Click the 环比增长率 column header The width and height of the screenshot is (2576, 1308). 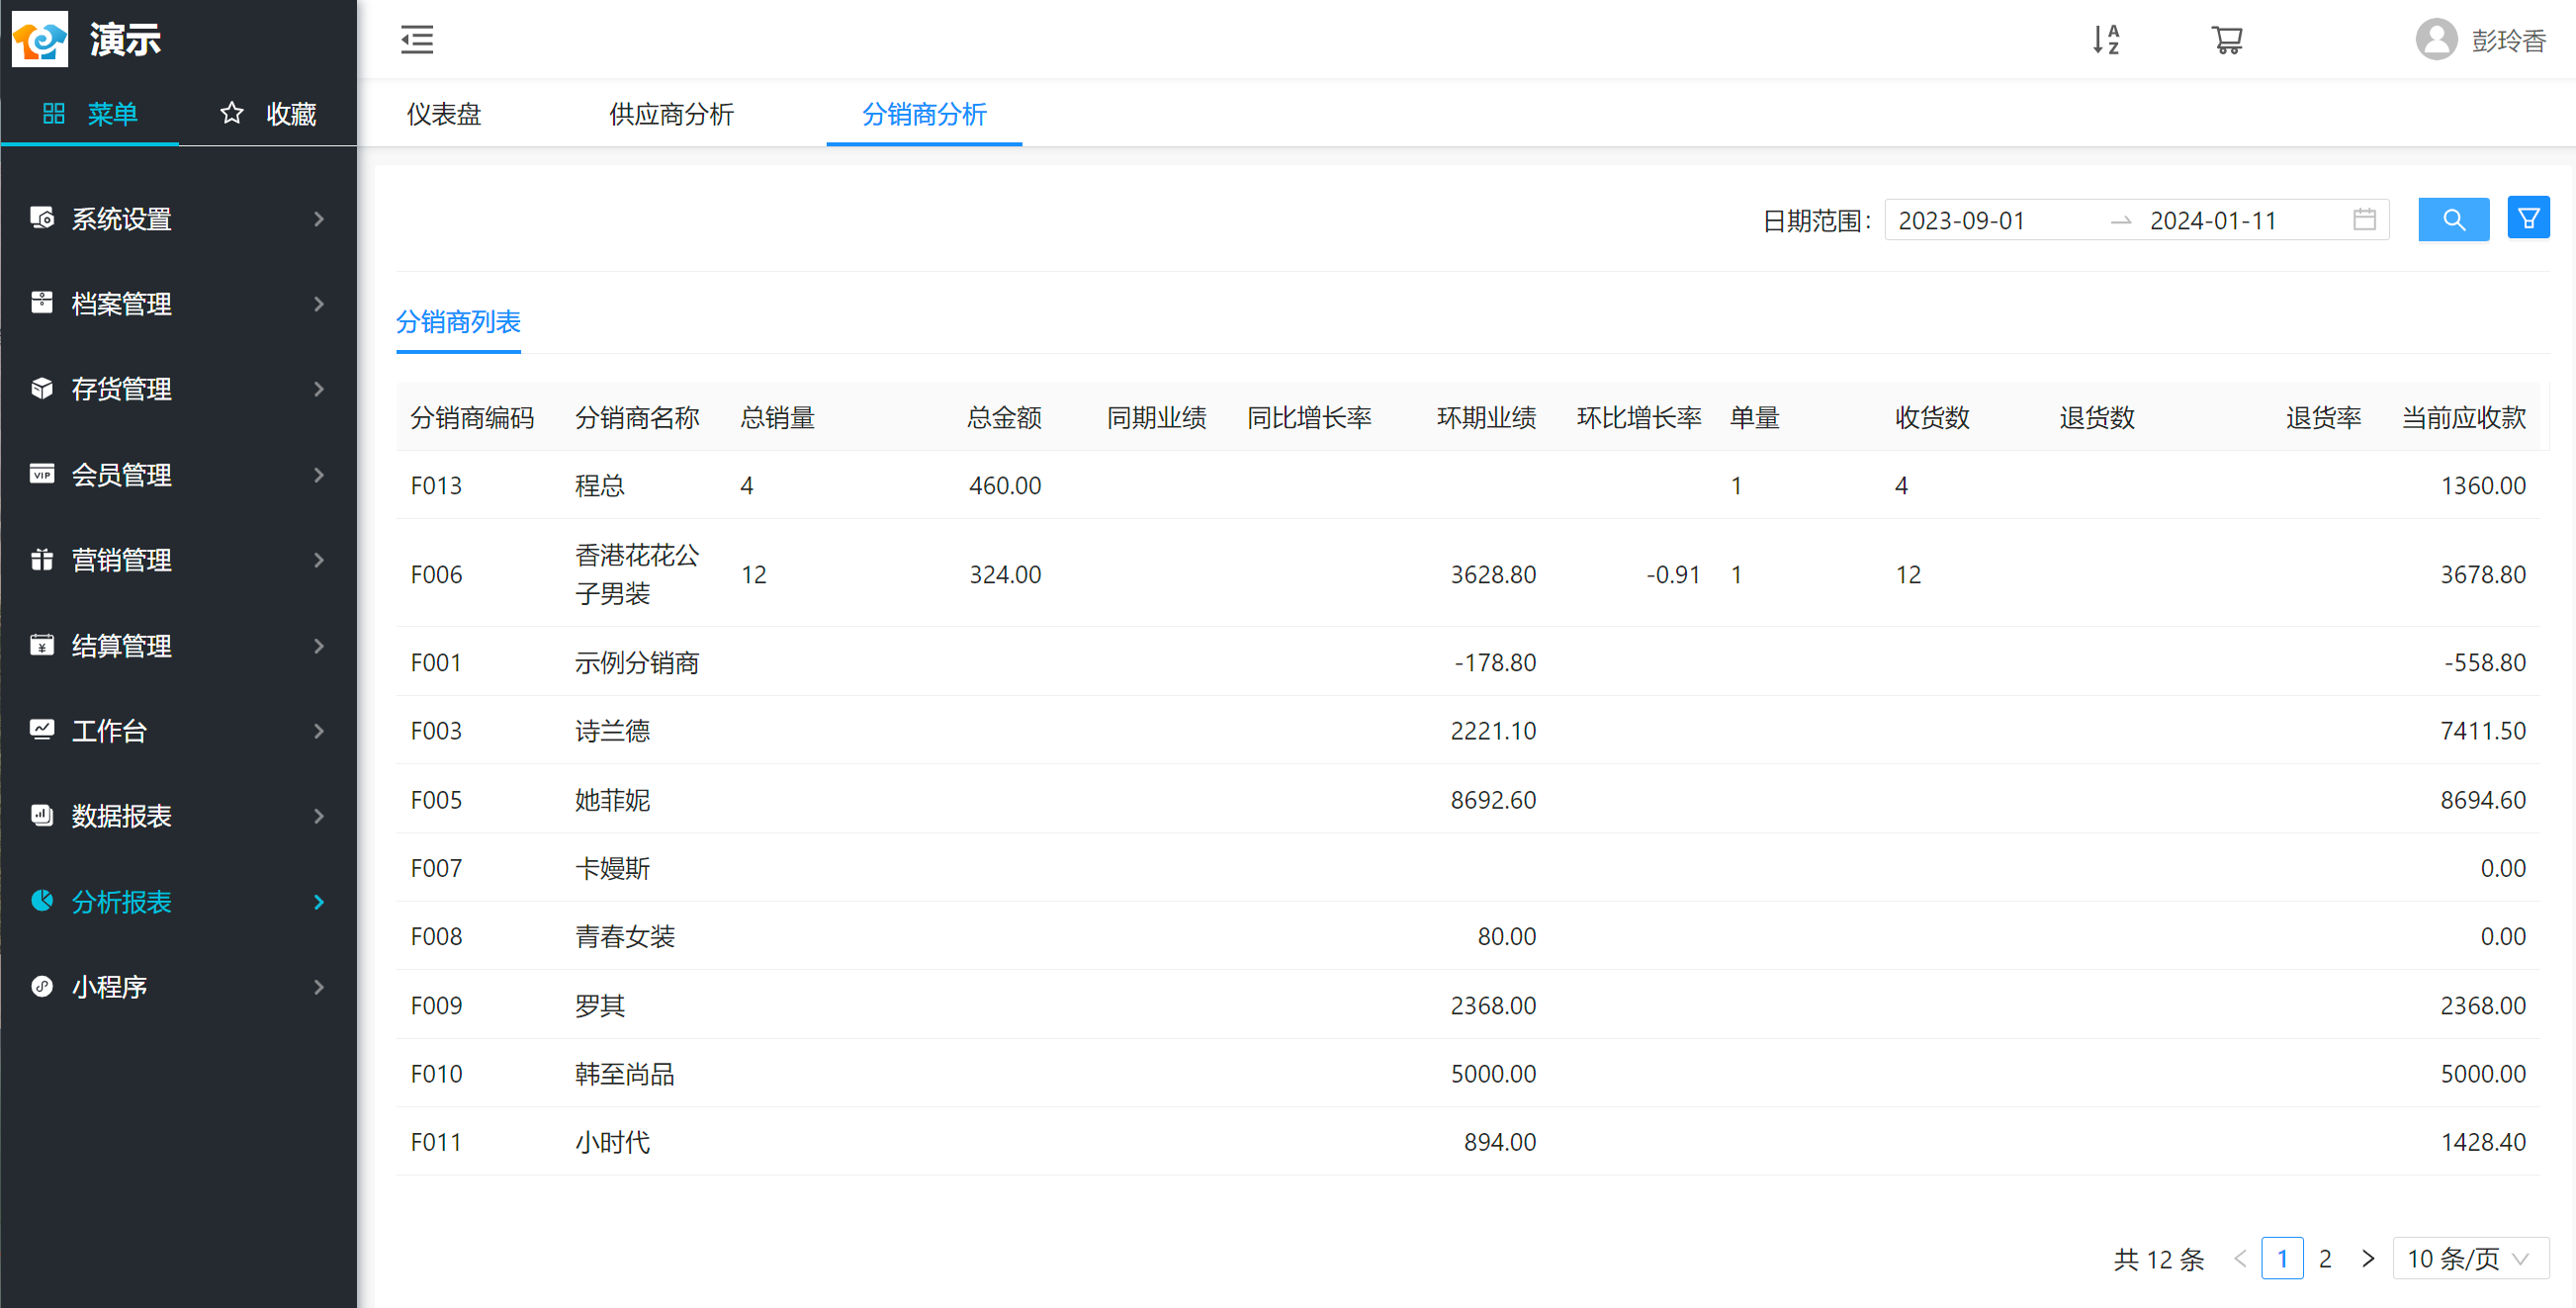[1639, 417]
